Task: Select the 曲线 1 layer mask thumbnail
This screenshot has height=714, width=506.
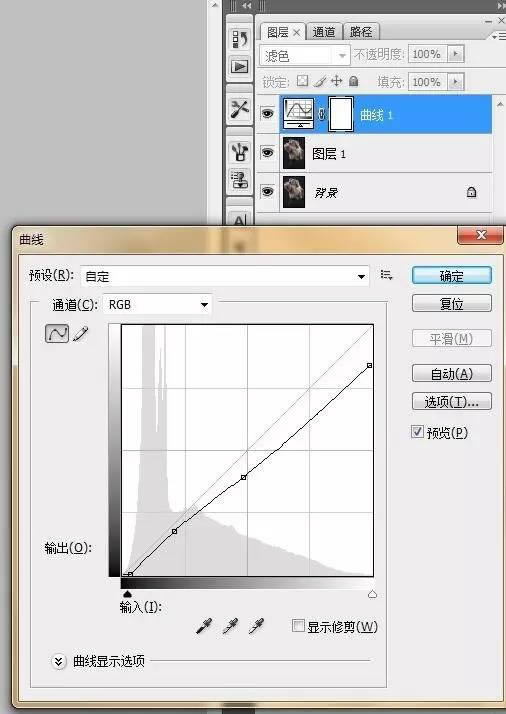Action: point(341,114)
